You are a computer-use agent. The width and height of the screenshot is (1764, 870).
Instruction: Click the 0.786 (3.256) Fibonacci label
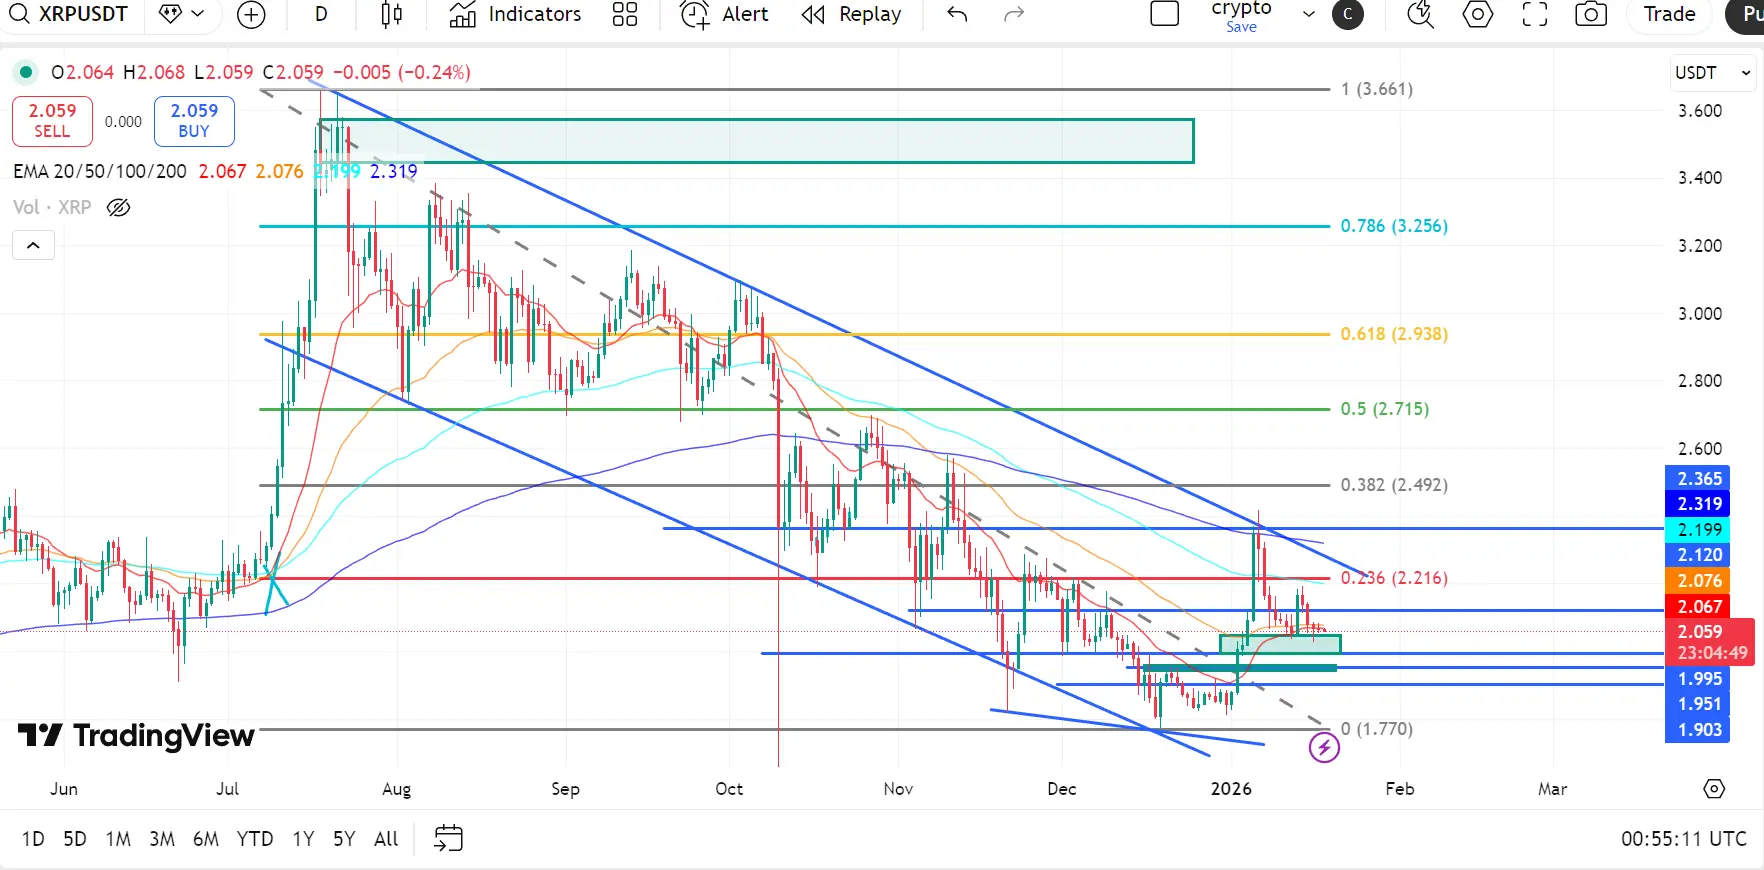(1394, 226)
